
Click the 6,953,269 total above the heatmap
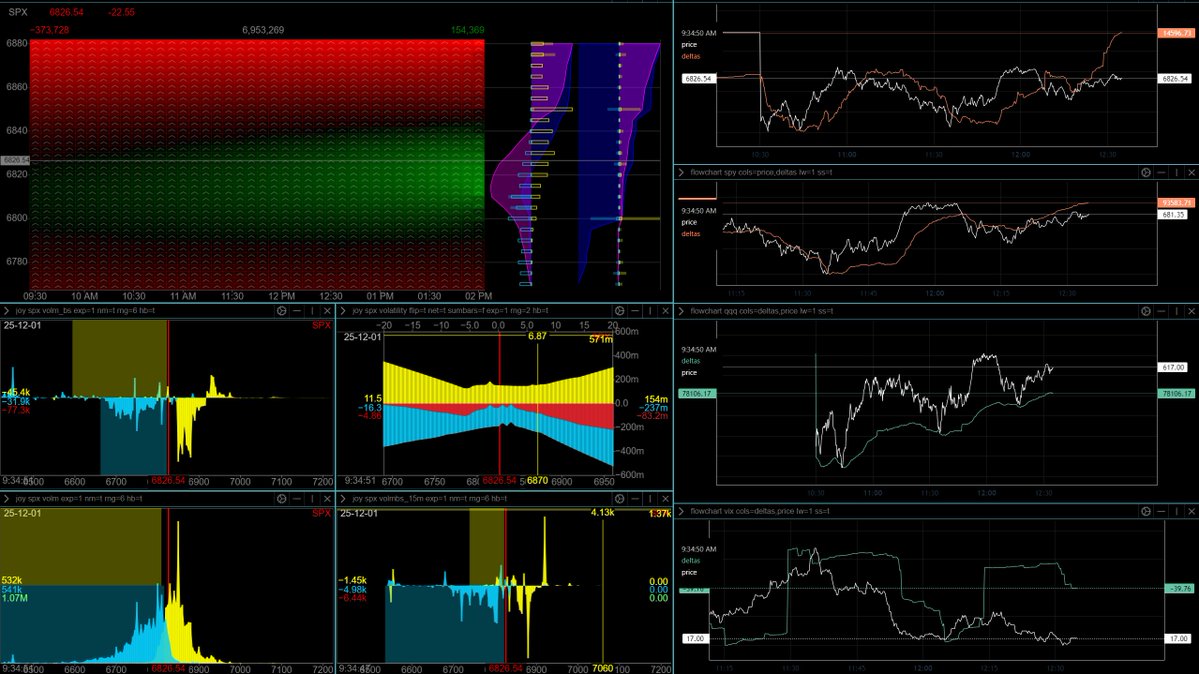(263, 30)
